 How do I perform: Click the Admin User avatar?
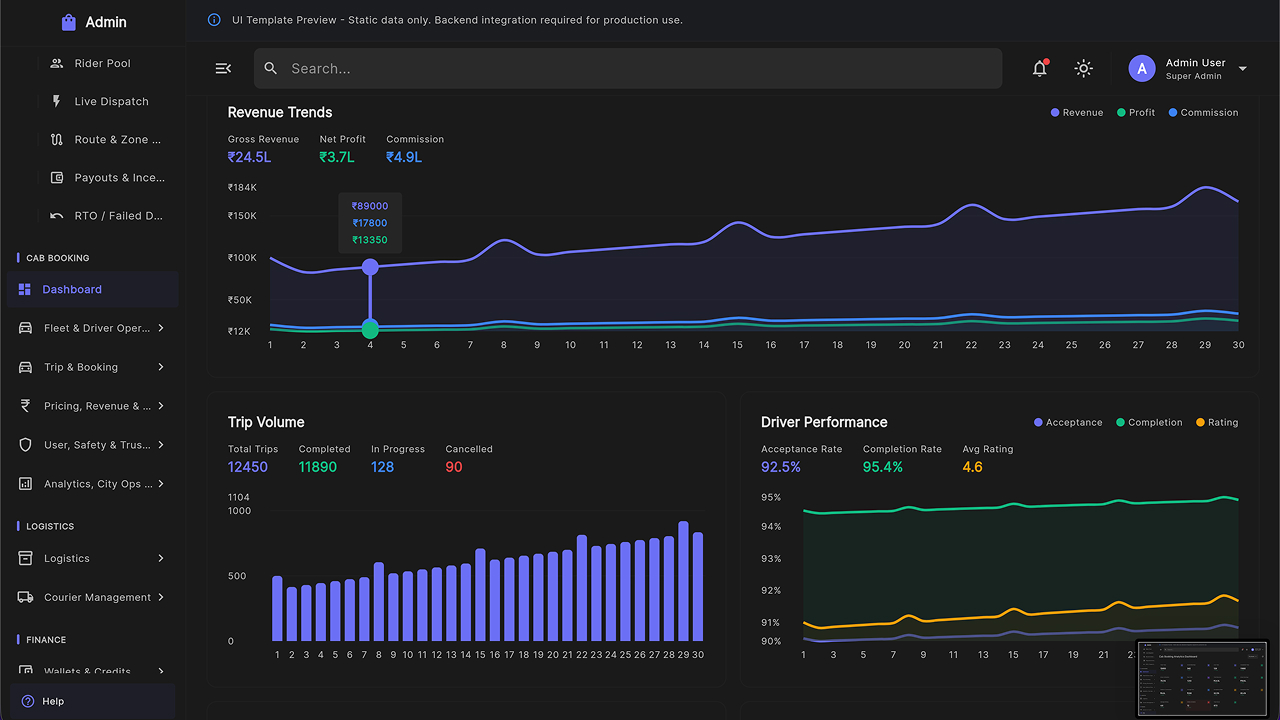pyautogui.click(x=1142, y=68)
